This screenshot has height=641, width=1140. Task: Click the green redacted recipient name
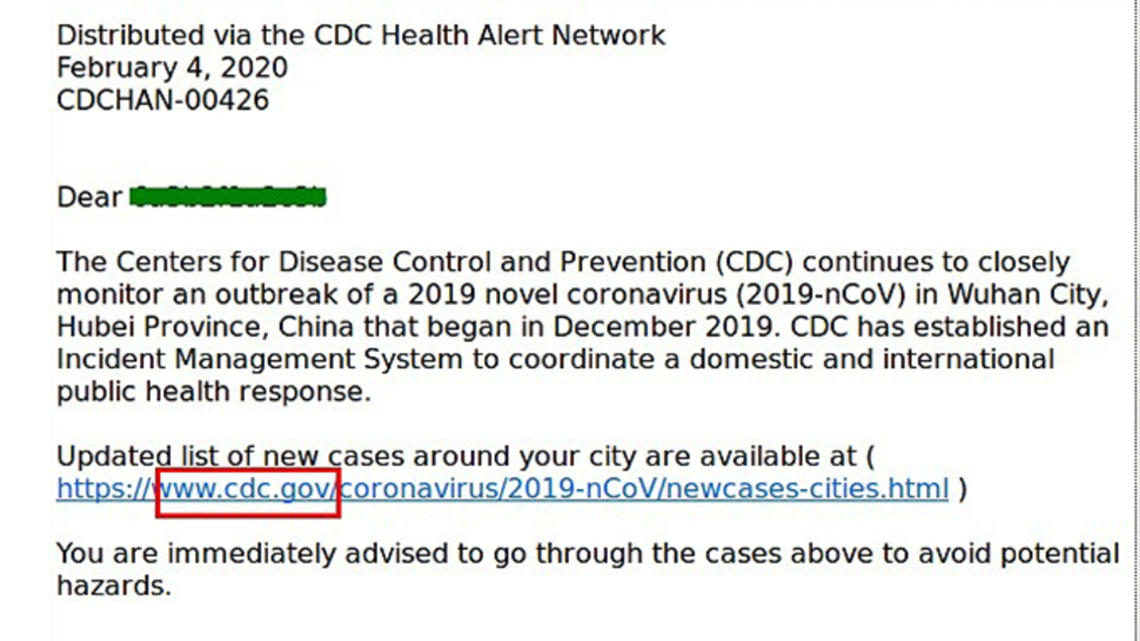(228, 196)
